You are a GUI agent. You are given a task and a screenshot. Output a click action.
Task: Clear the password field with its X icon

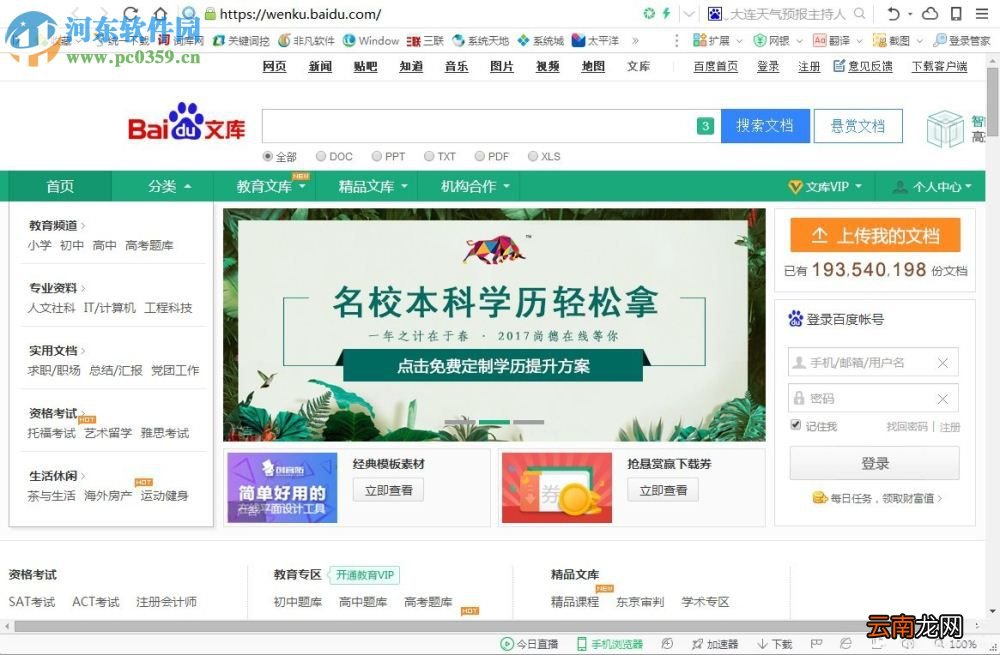943,399
